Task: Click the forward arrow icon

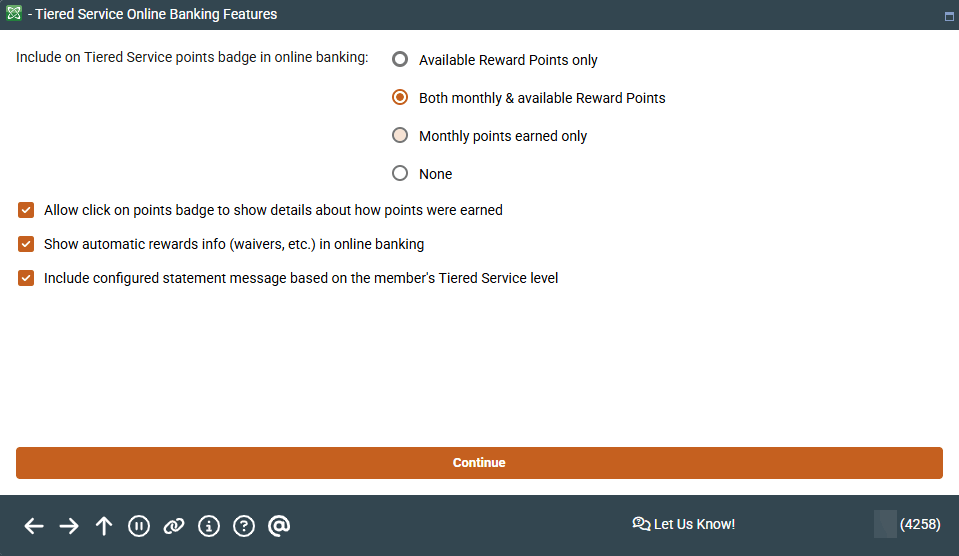Action: (x=69, y=526)
